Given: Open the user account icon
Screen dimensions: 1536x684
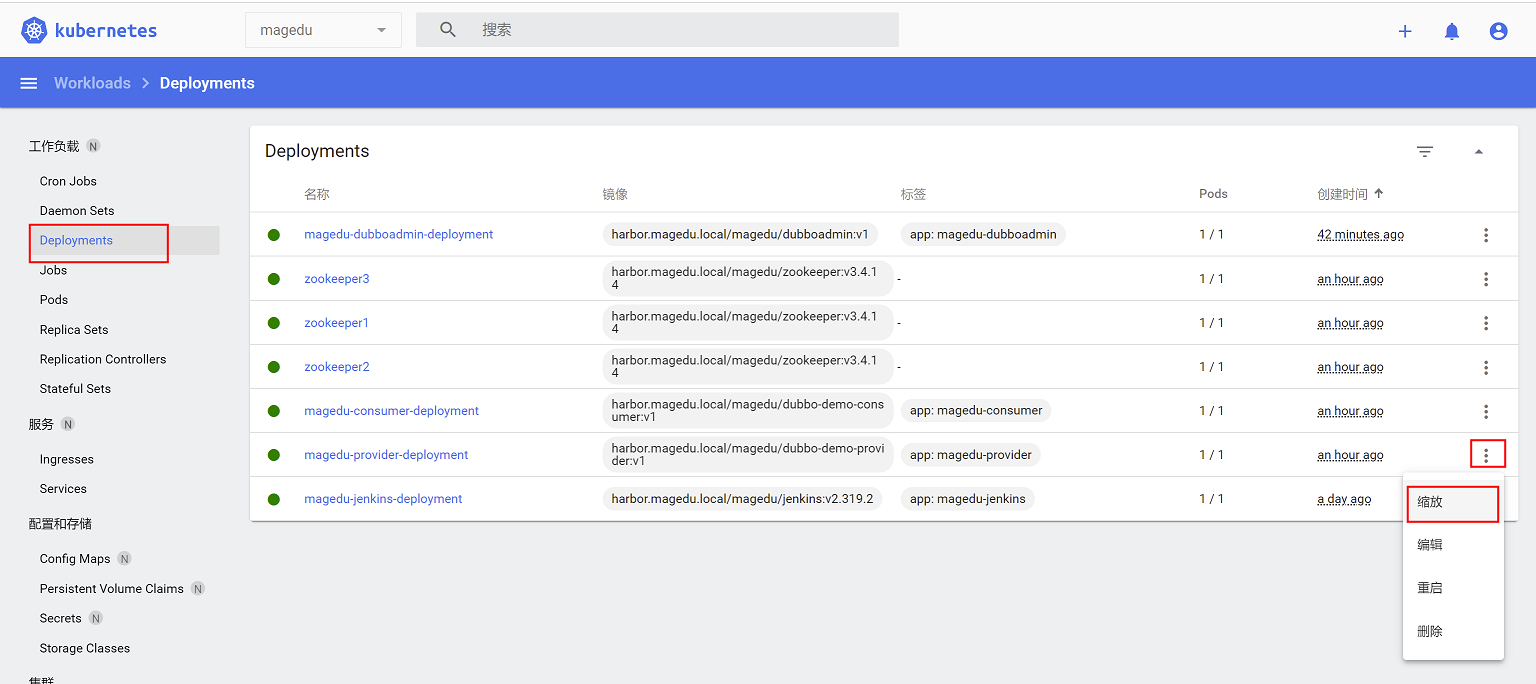Looking at the screenshot, I should pyautogui.click(x=1498, y=31).
